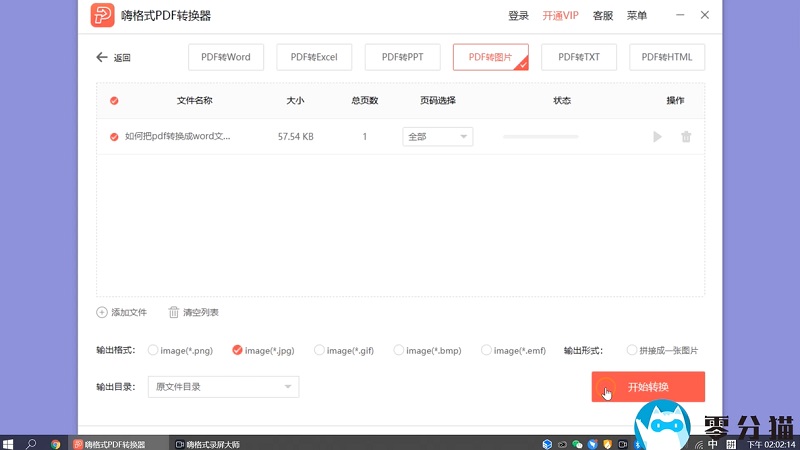Click the conversion status progress bar
The width and height of the screenshot is (800, 450).
(541, 137)
